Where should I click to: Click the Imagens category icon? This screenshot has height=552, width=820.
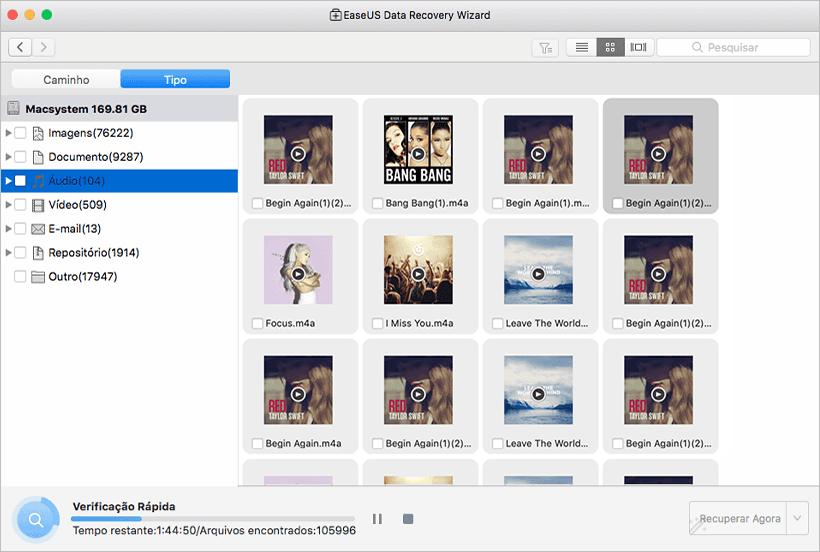pyautogui.click(x=38, y=134)
